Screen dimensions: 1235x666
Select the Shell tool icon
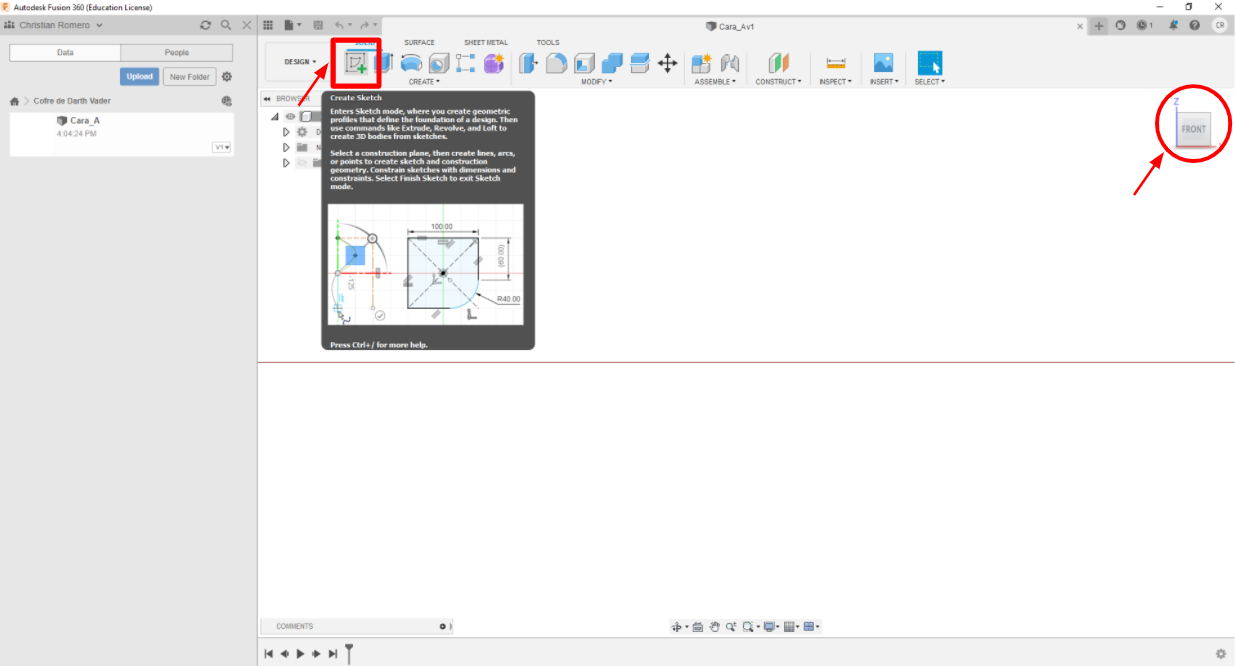pos(585,63)
